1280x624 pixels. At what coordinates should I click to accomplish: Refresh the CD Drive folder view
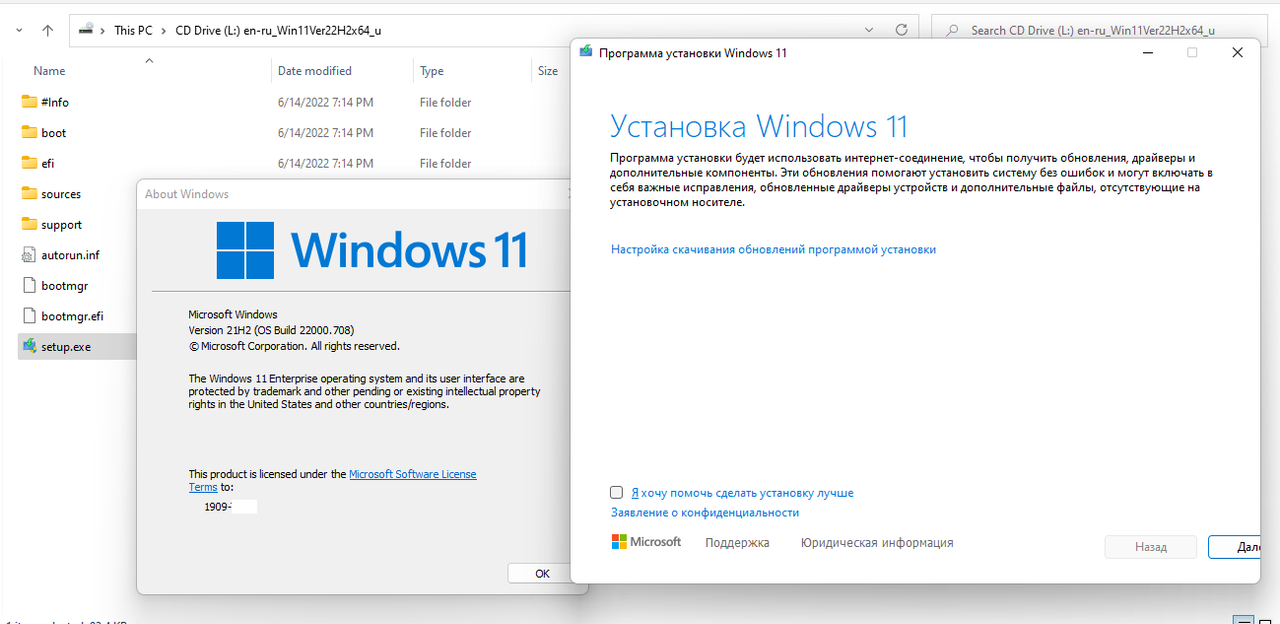pyautogui.click(x=901, y=30)
